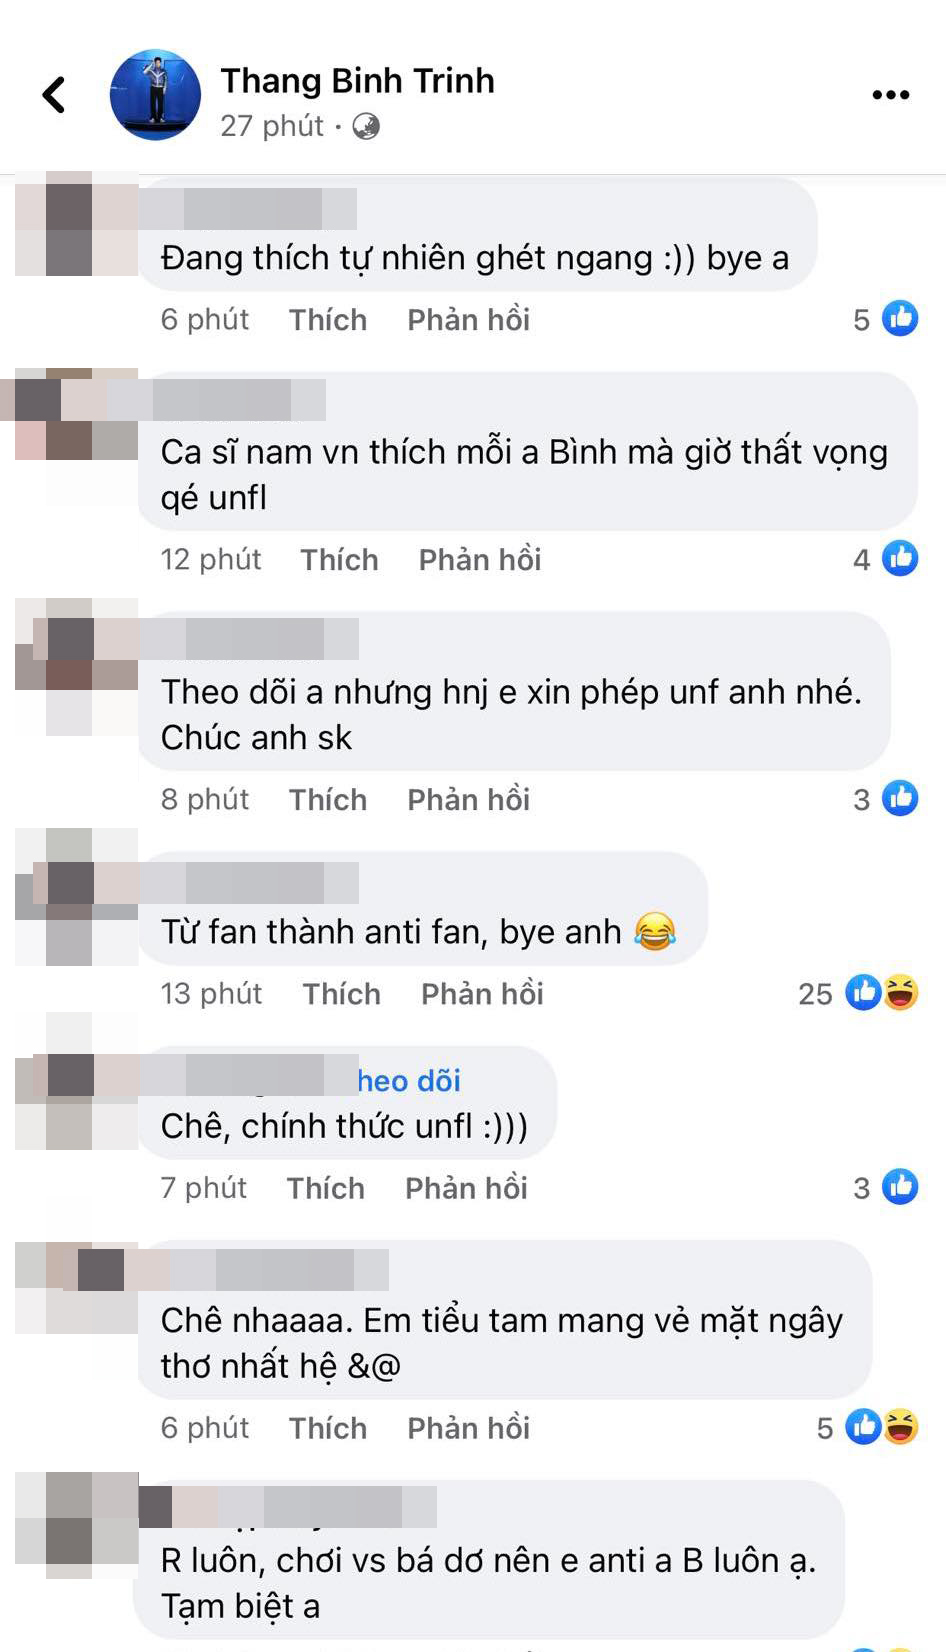Click the Theo dõi follow link beside the commenter name

pos(409,1080)
